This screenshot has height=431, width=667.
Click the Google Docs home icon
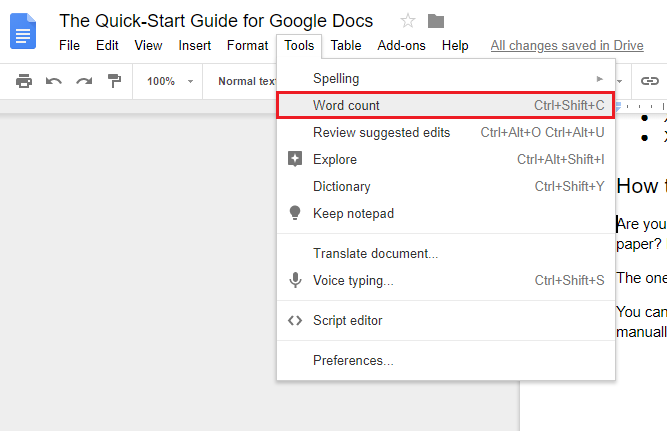[x=23, y=31]
